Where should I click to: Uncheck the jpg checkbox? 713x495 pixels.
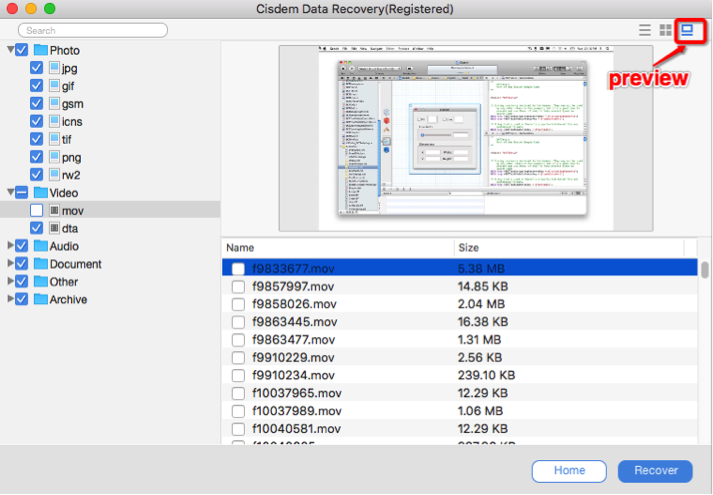tap(36, 68)
